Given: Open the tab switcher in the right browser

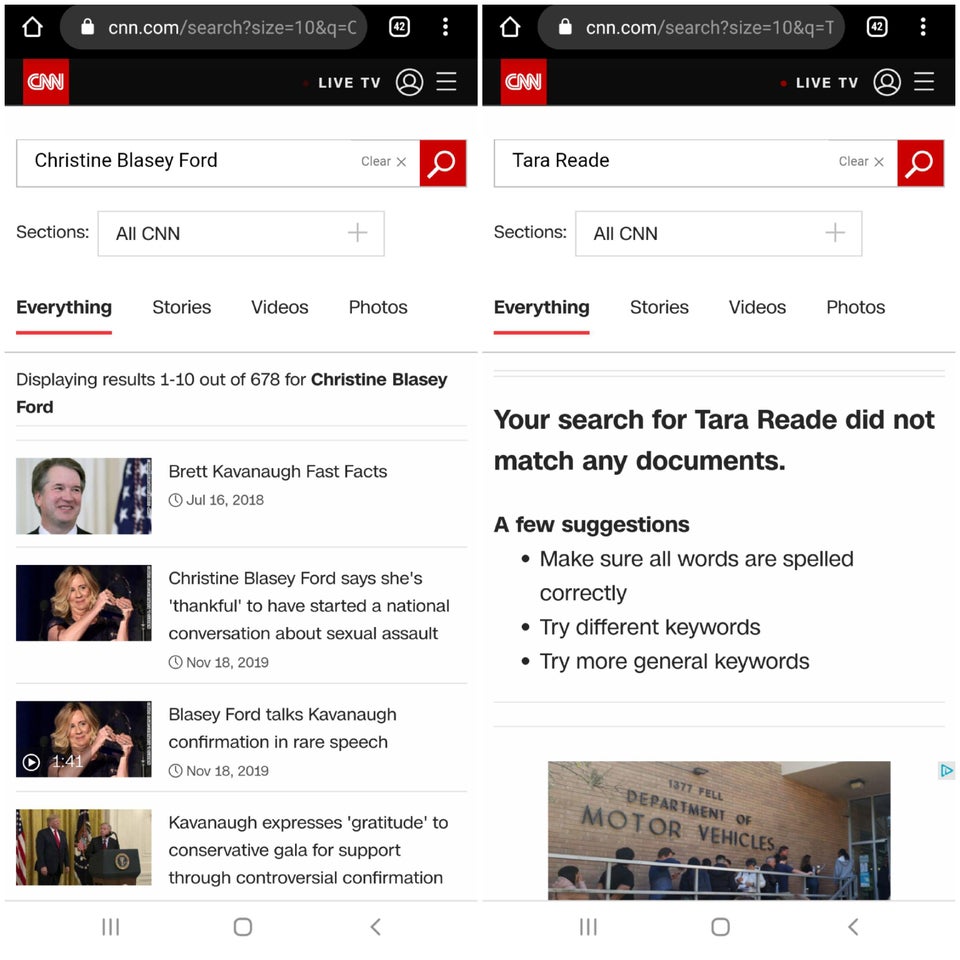Looking at the screenshot, I should [x=877, y=26].
